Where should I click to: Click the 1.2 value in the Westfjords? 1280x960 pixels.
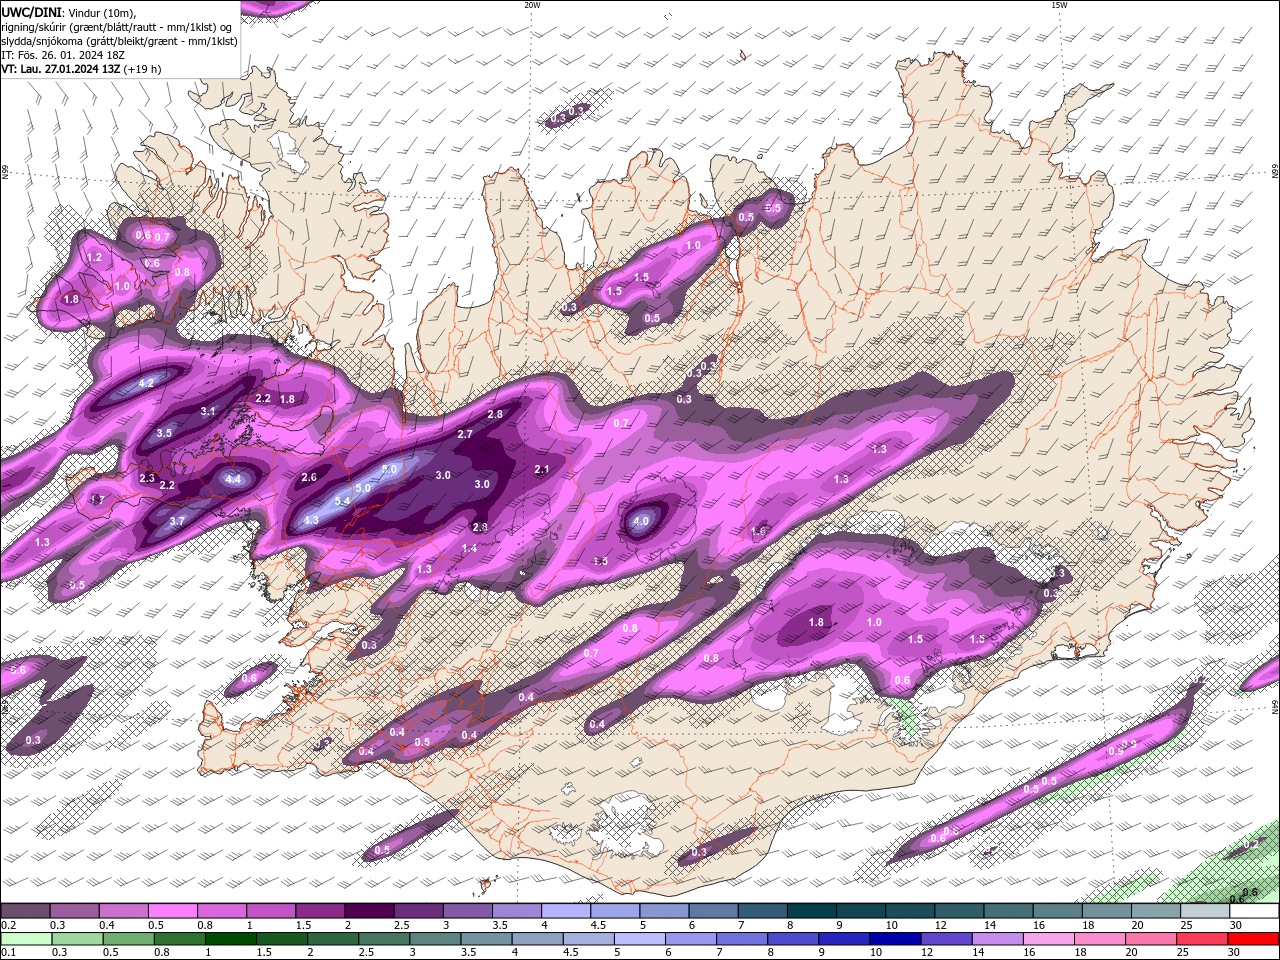[x=95, y=257]
